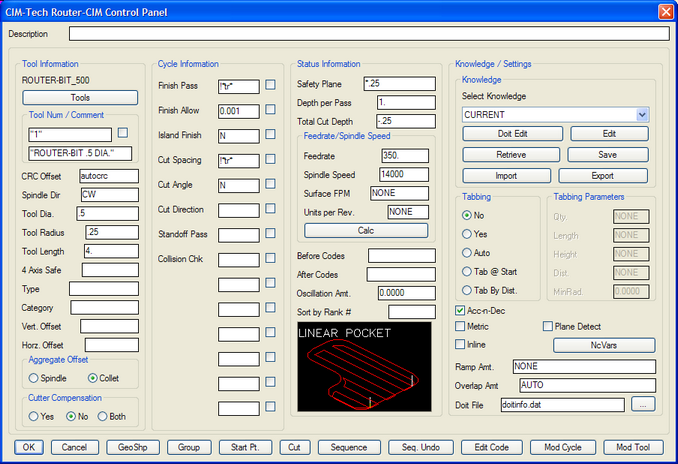Enable the Plane Detect checkbox
Image resolution: width=678 pixels, height=464 pixels.
pos(548,326)
